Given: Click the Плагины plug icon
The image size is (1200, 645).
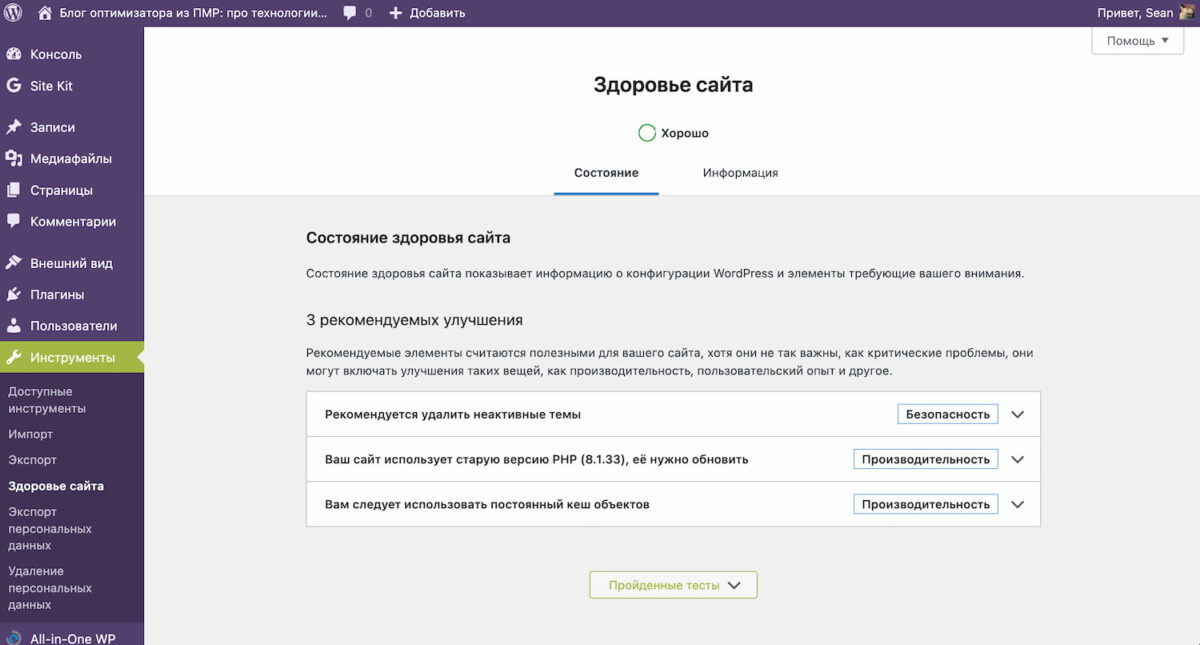Looking at the screenshot, I should 14,295.
